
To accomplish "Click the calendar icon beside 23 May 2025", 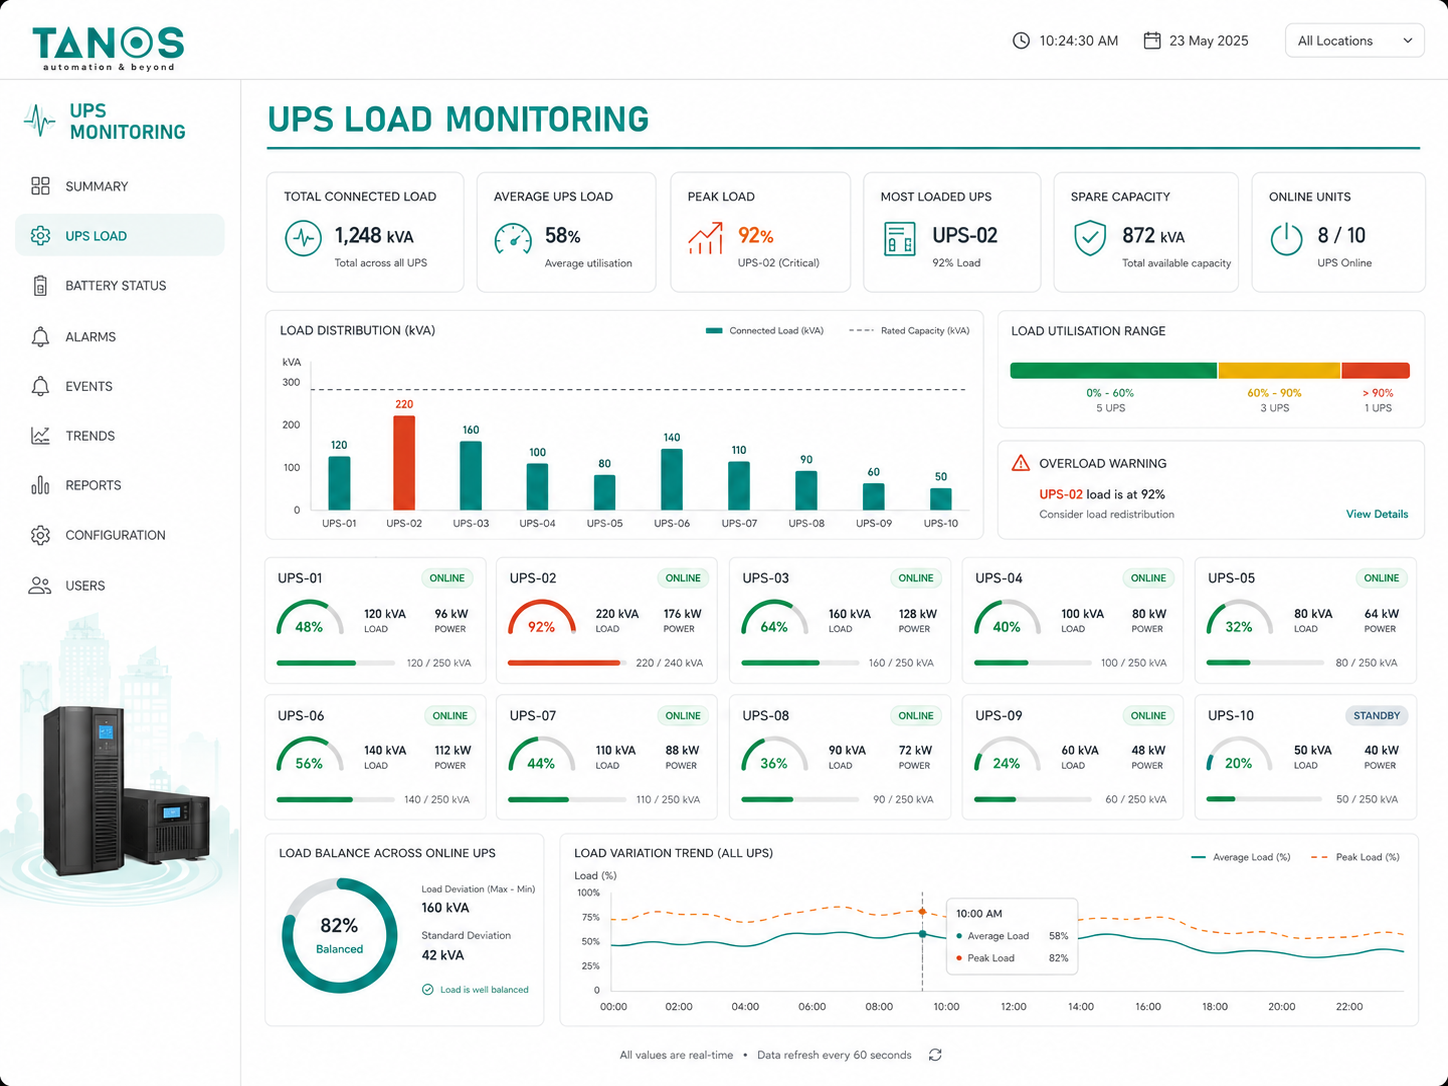I will [x=1152, y=41].
